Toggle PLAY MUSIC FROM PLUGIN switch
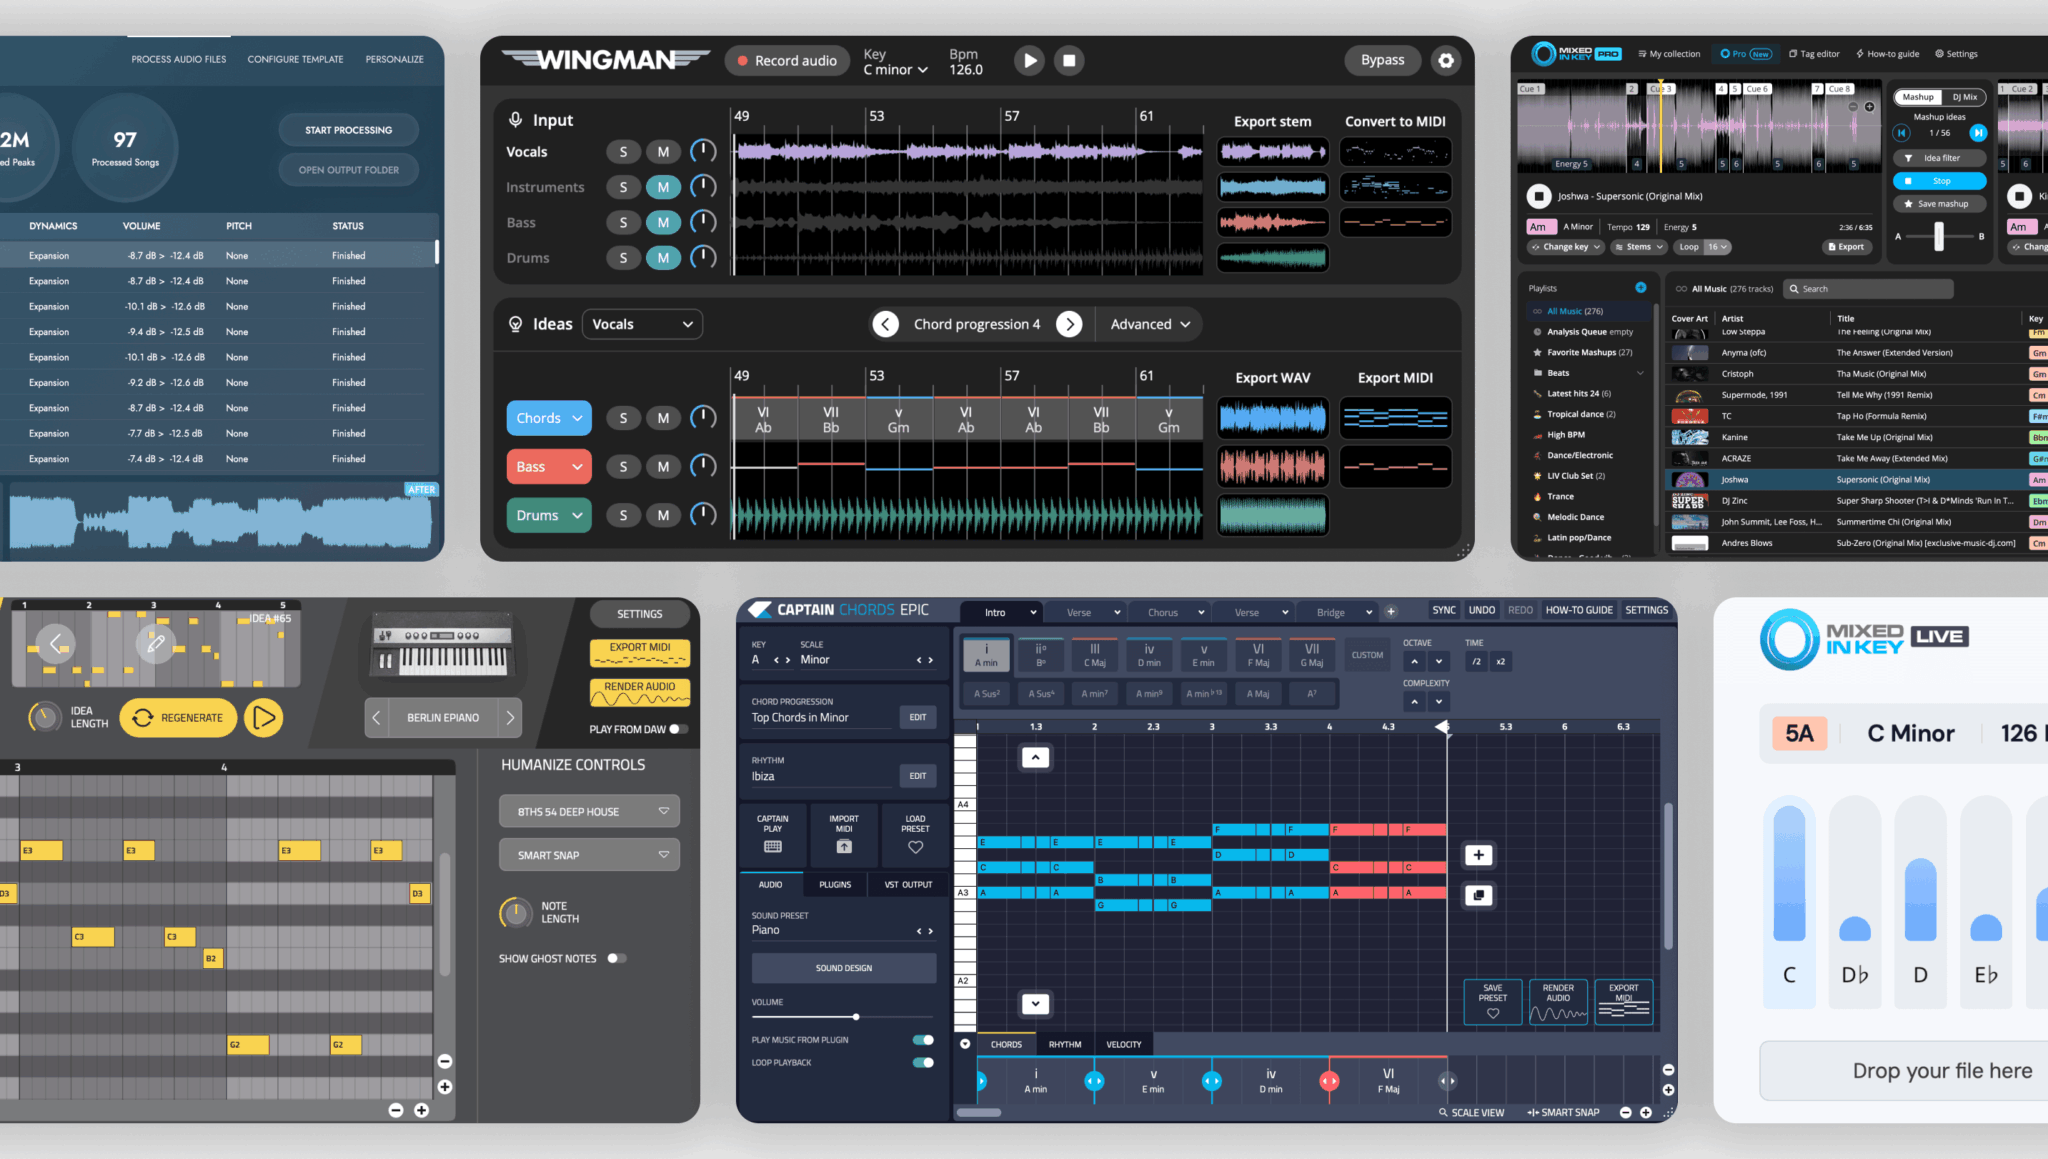 pos(923,1040)
